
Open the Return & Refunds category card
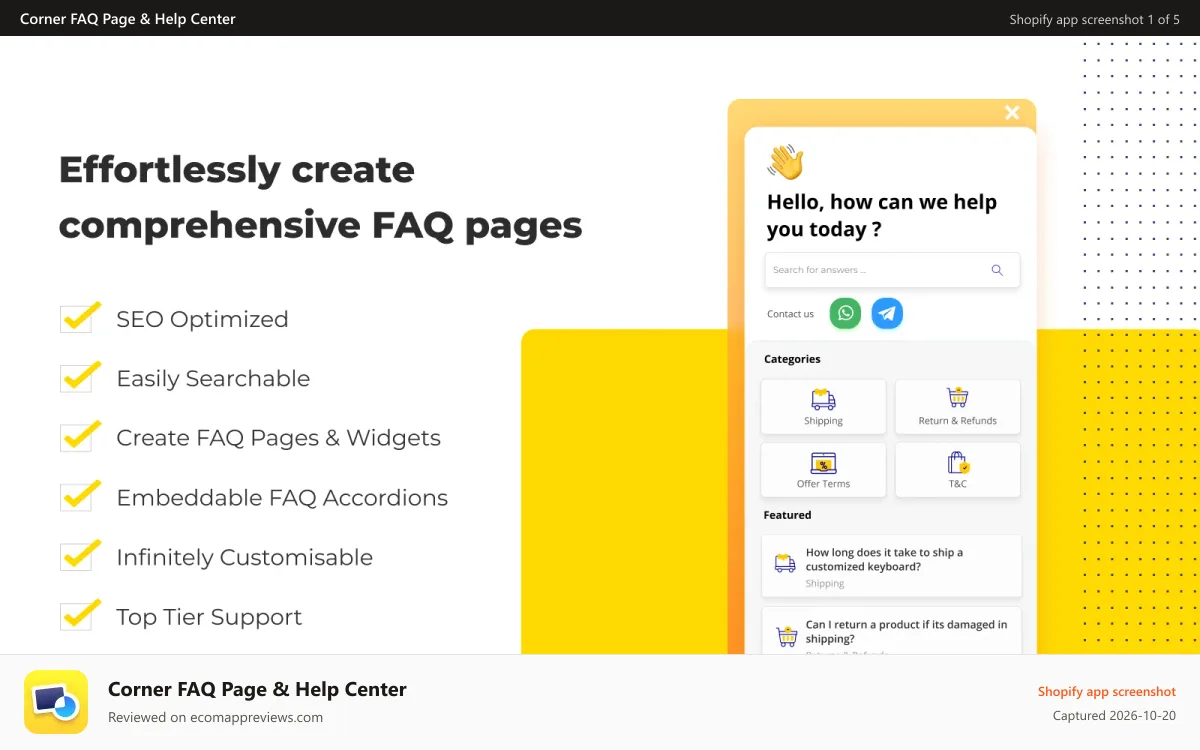(x=958, y=406)
